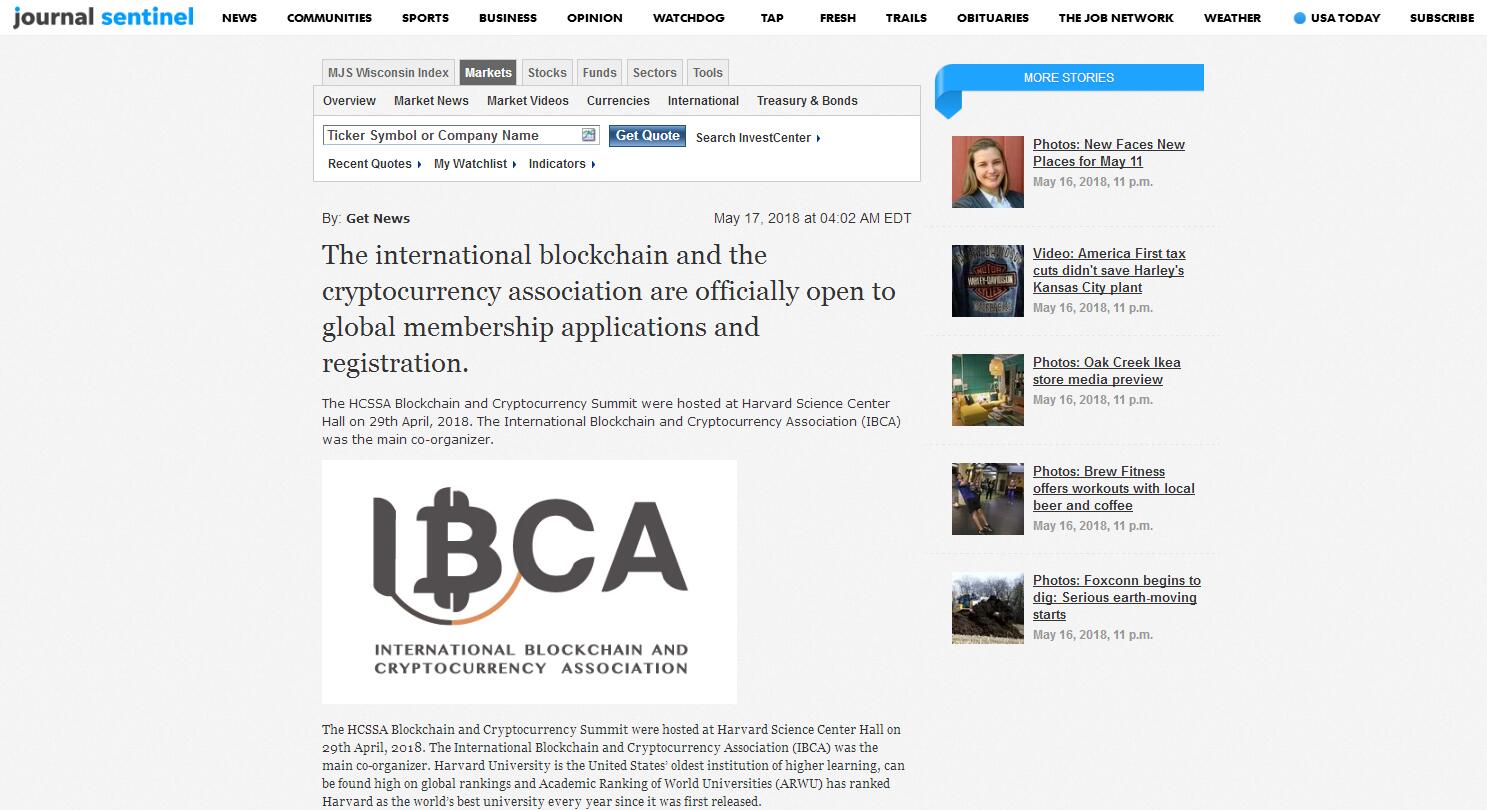Open the Oak Creek Ikea photo thumbnail
The width and height of the screenshot is (1487, 810).
click(x=988, y=390)
